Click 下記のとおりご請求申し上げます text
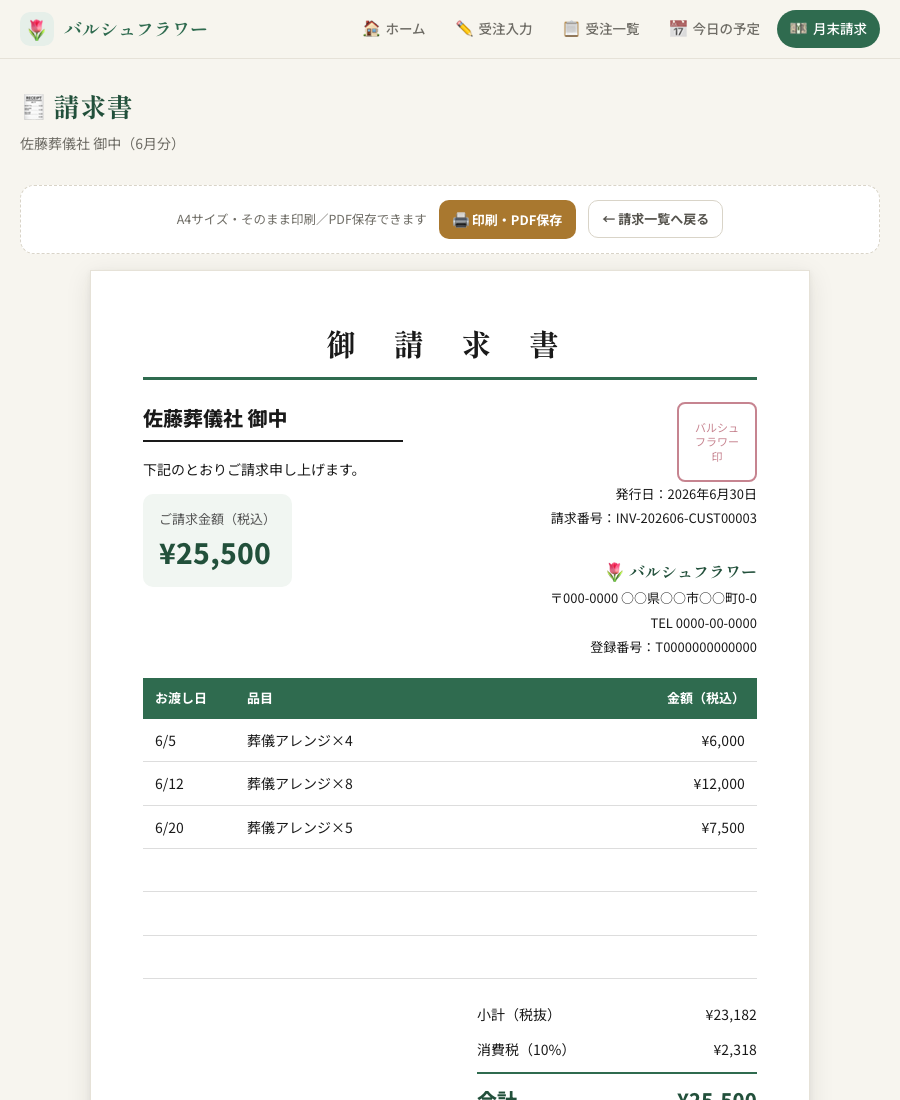The width and height of the screenshot is (900, 1100). (x=253, y=470)
